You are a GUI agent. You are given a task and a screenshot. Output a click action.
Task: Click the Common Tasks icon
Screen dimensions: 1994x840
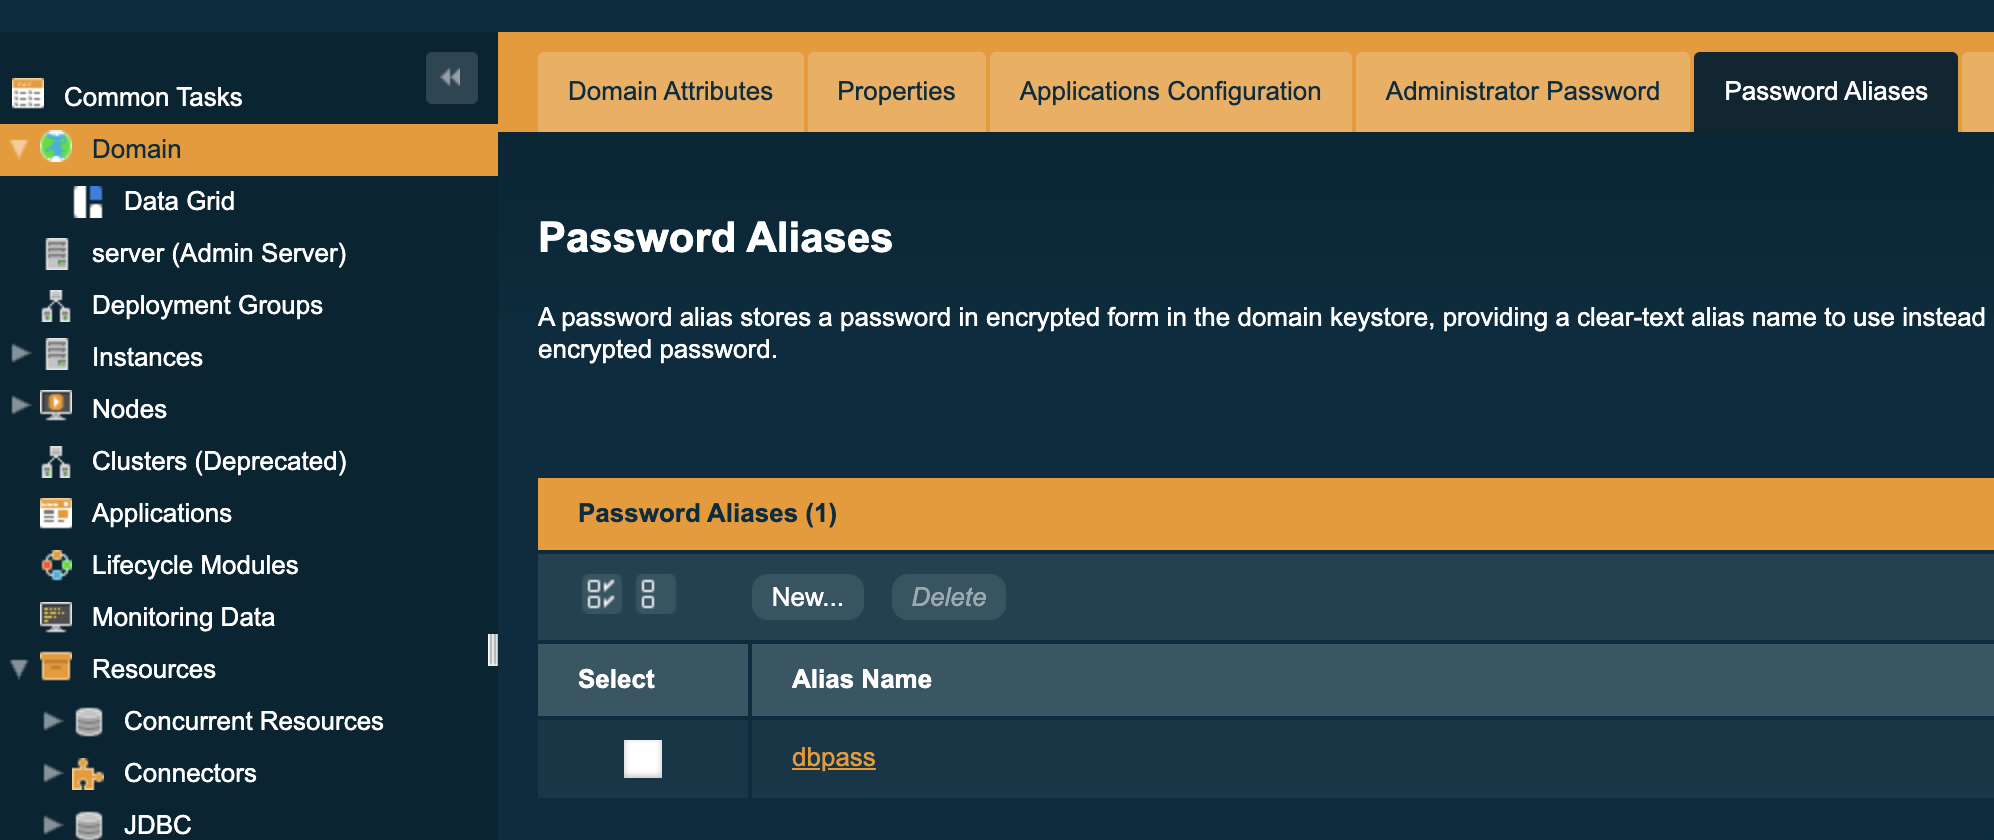point(28,94)
